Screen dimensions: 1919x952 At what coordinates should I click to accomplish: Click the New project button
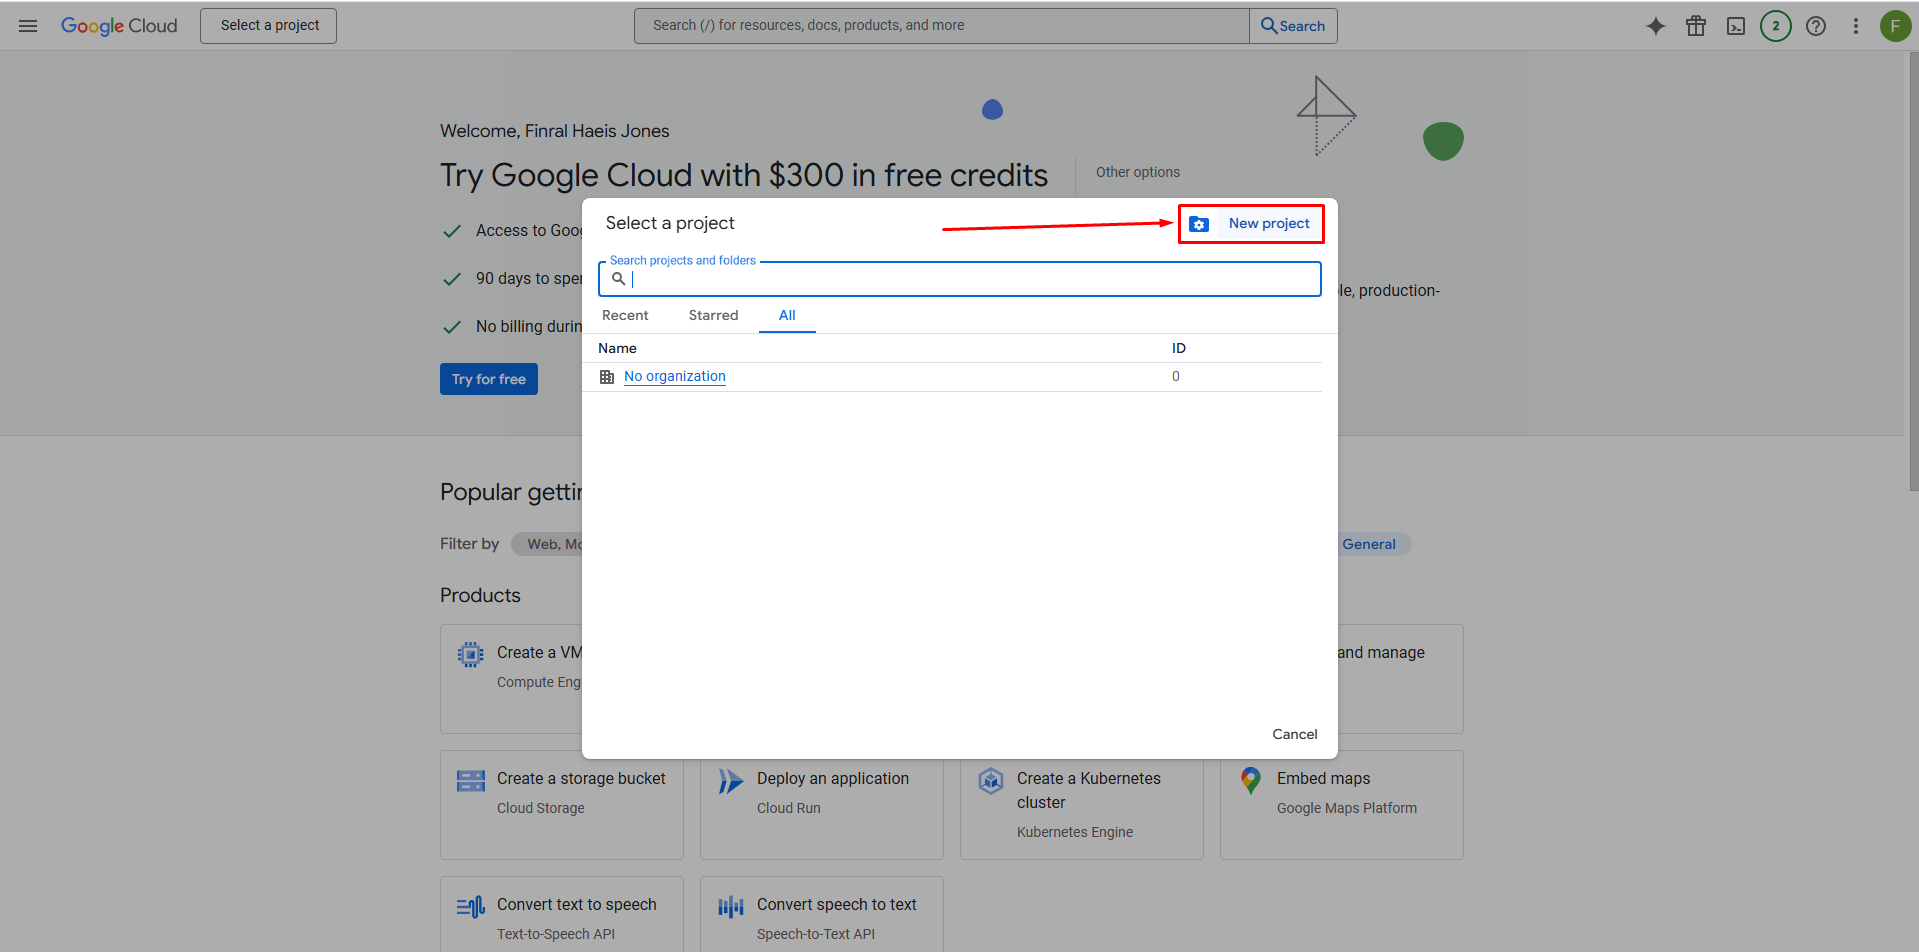[1250, 223]
